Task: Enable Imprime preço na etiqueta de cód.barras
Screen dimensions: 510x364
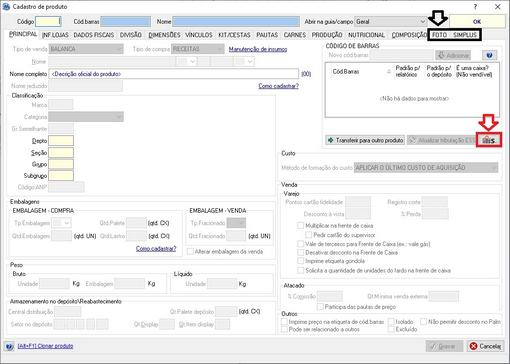Action: pos(284,322)
